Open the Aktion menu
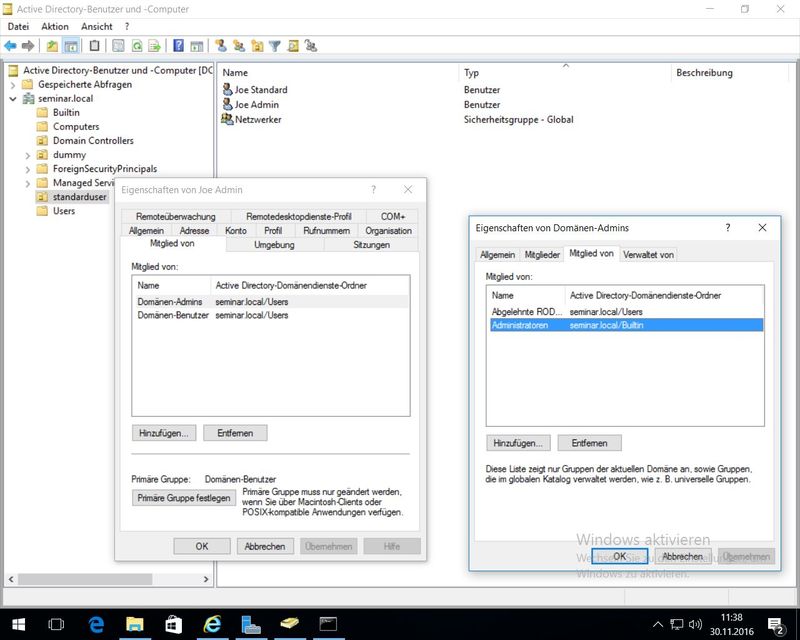This screenshot has width=800, height=640. [x=55, y=26]
